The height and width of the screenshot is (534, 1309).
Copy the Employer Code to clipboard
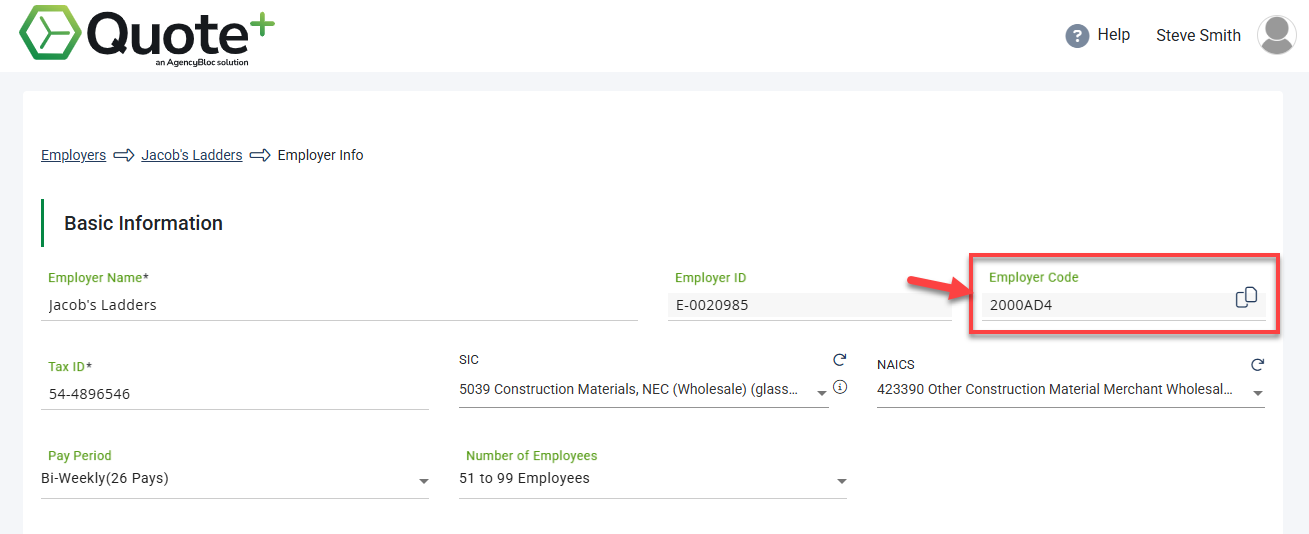click(1246, 298)
